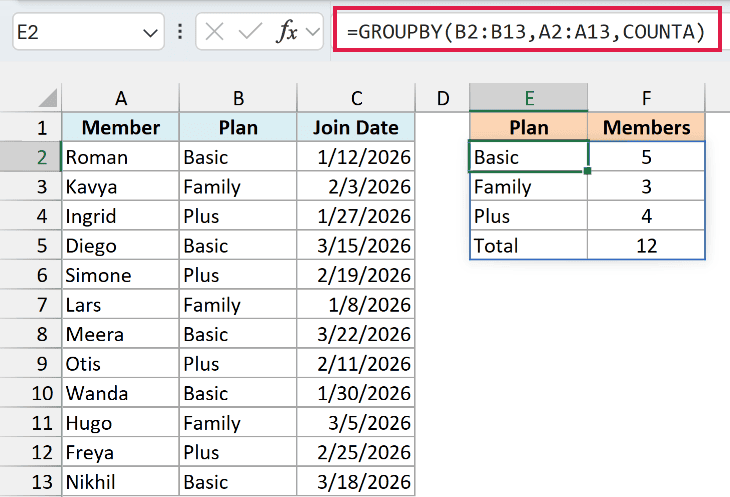Click the Select All corner triangle
Screen dimensions: 730x497
click(x=48, y=98)
